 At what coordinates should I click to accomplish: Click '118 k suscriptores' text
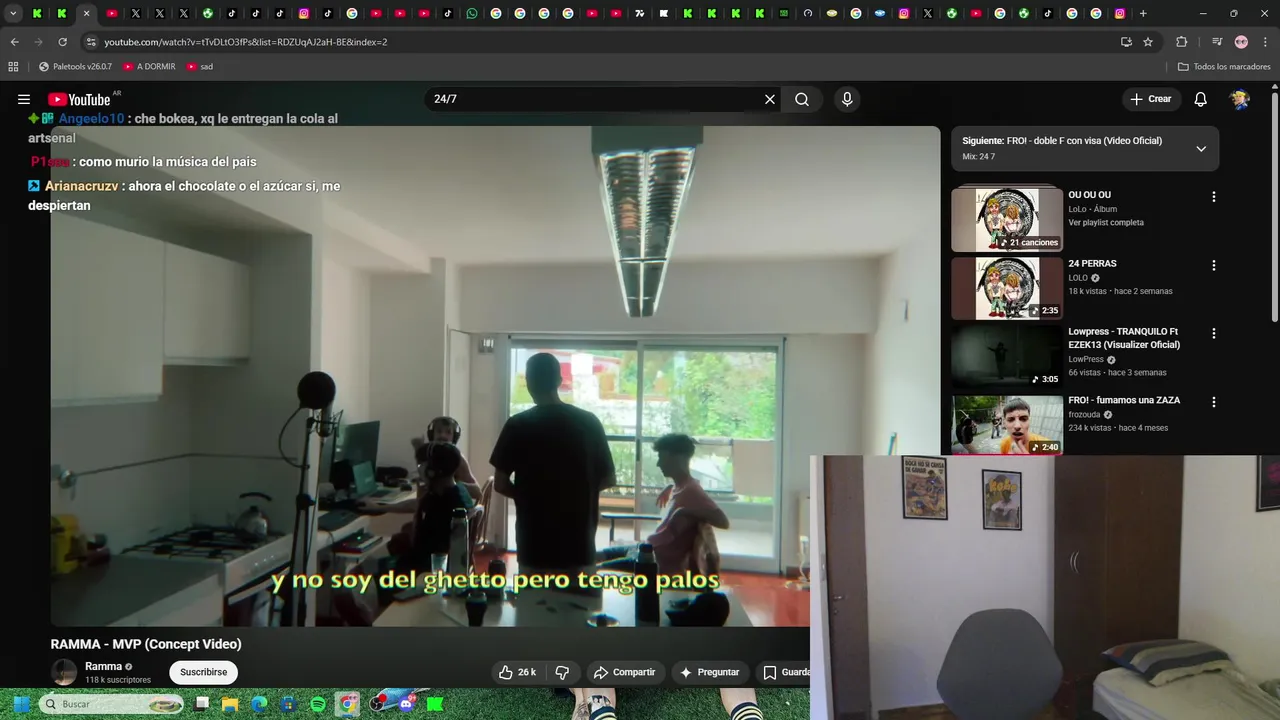point(118,680)
